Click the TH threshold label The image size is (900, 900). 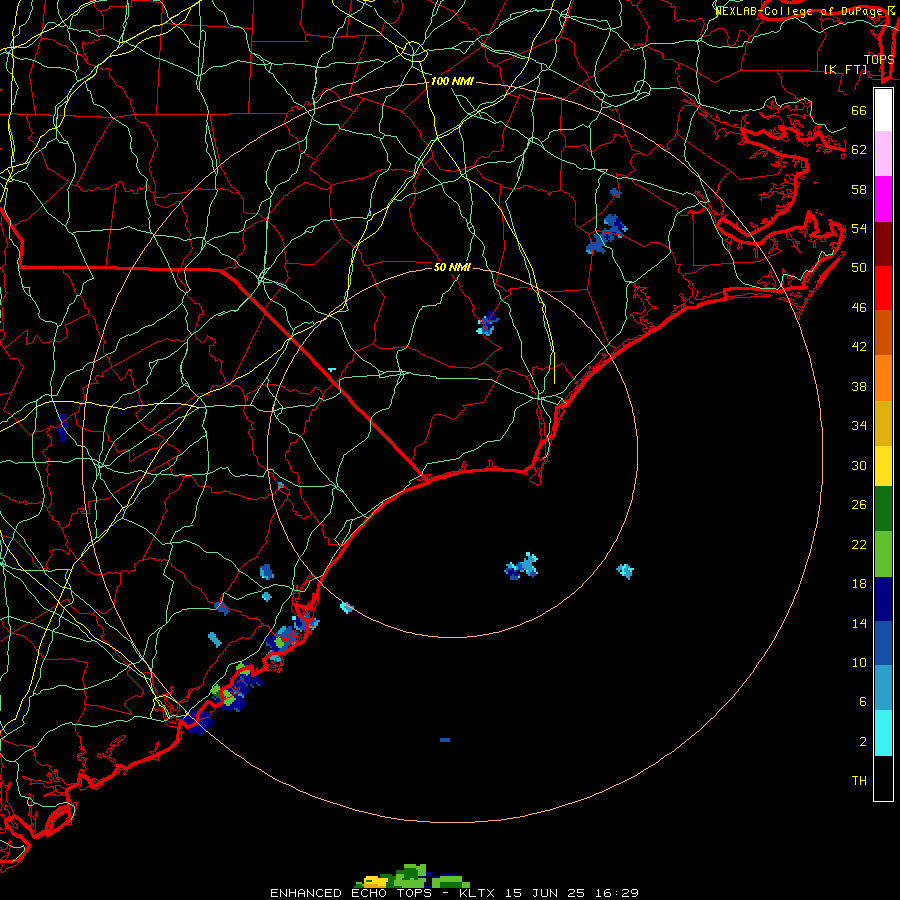(859, 781)
